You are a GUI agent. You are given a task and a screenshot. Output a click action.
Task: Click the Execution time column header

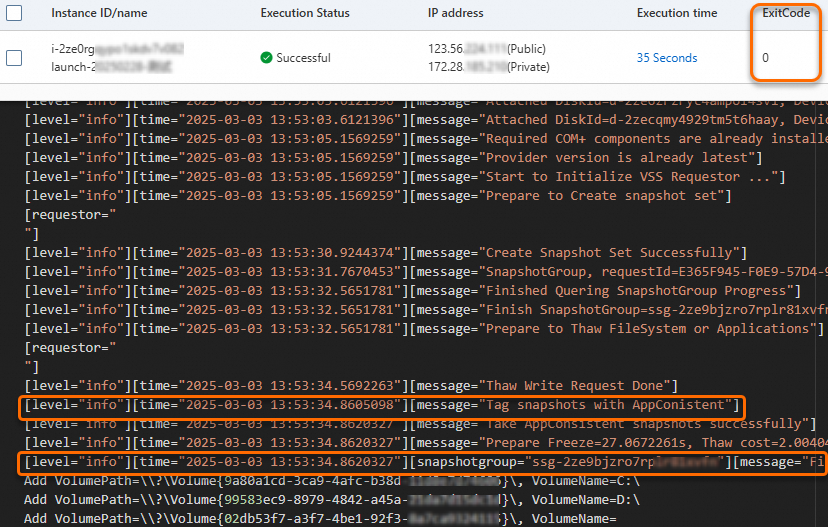coord(677,13)
